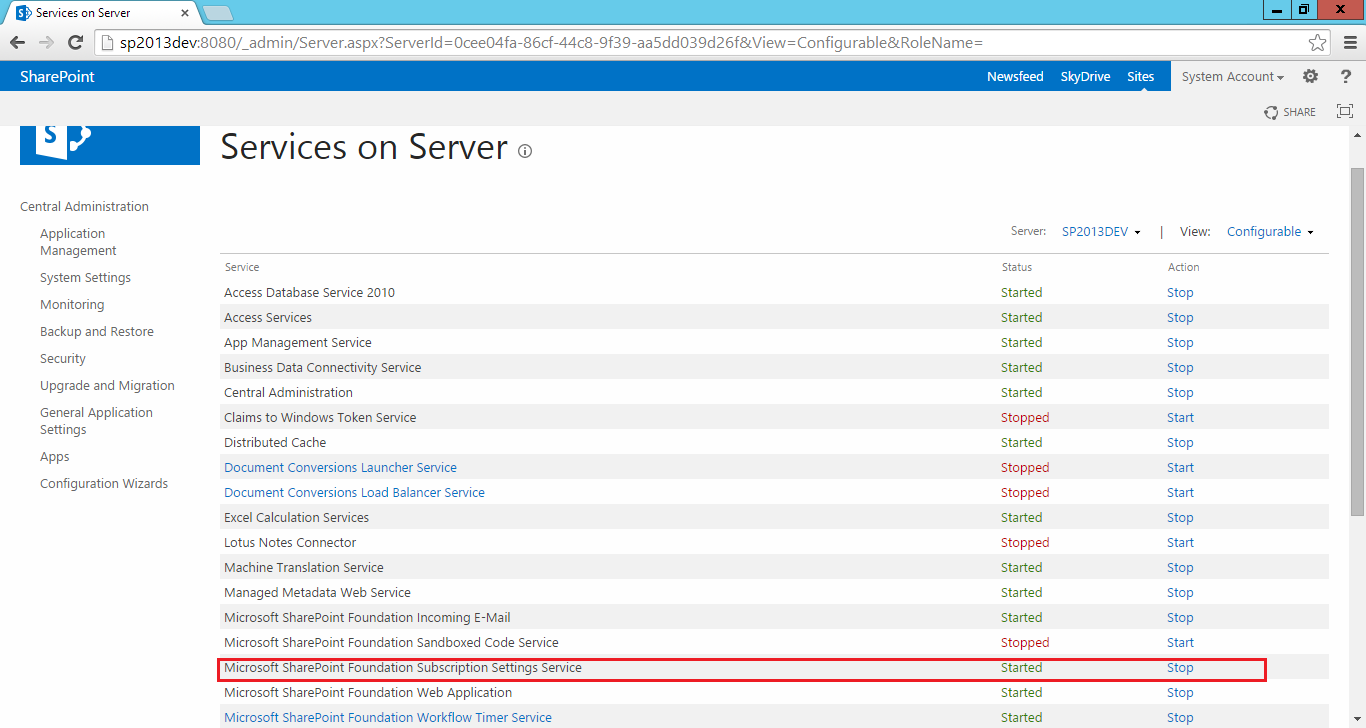Click the SharePoint favicon on the tab
The width and height of the screenshot is (1366, 728).
click(23, 13)
